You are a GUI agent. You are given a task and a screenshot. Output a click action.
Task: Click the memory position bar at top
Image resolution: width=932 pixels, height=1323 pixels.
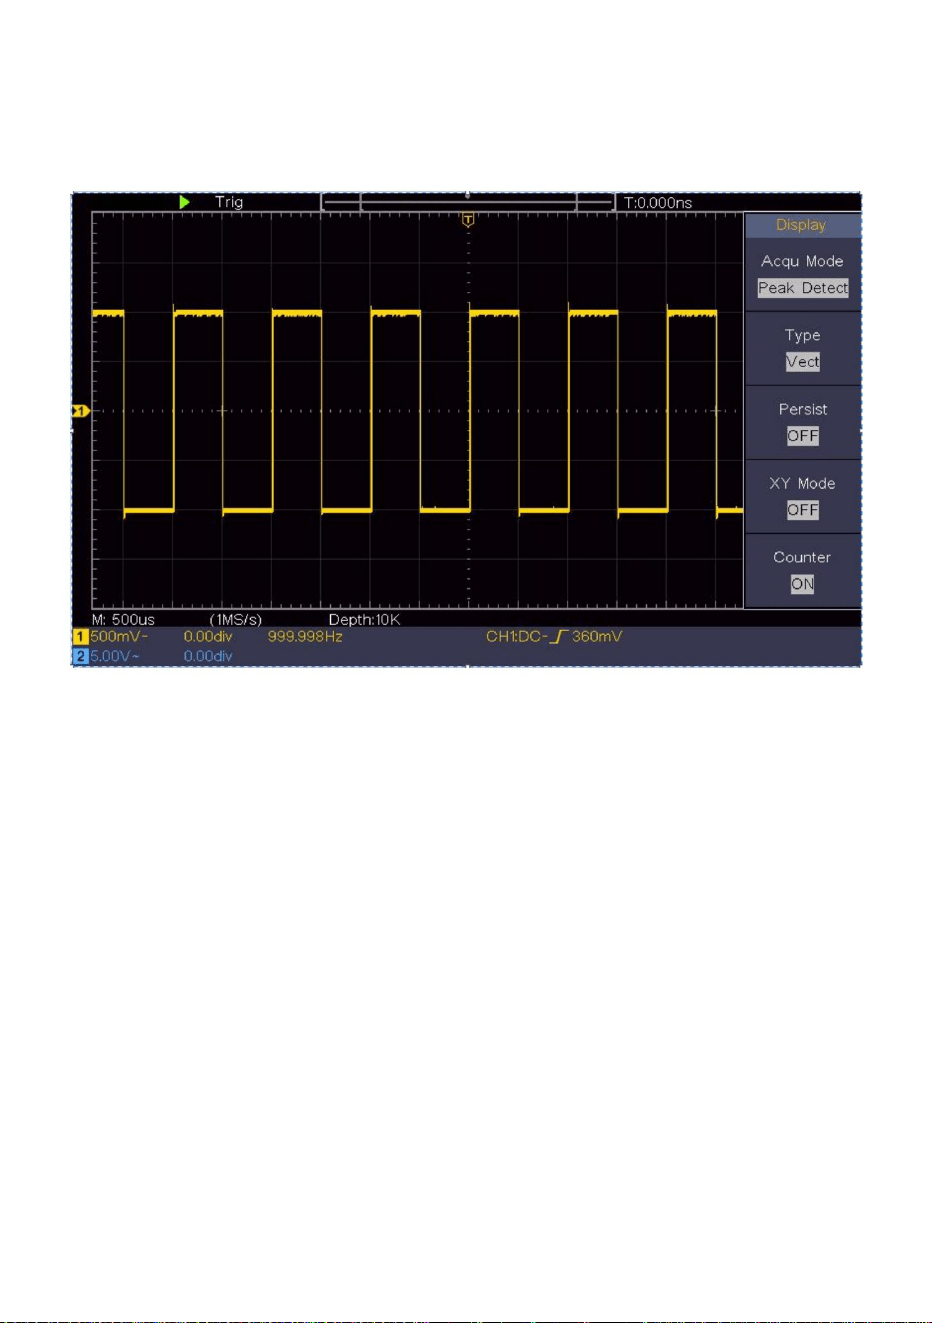click(468, 203)
